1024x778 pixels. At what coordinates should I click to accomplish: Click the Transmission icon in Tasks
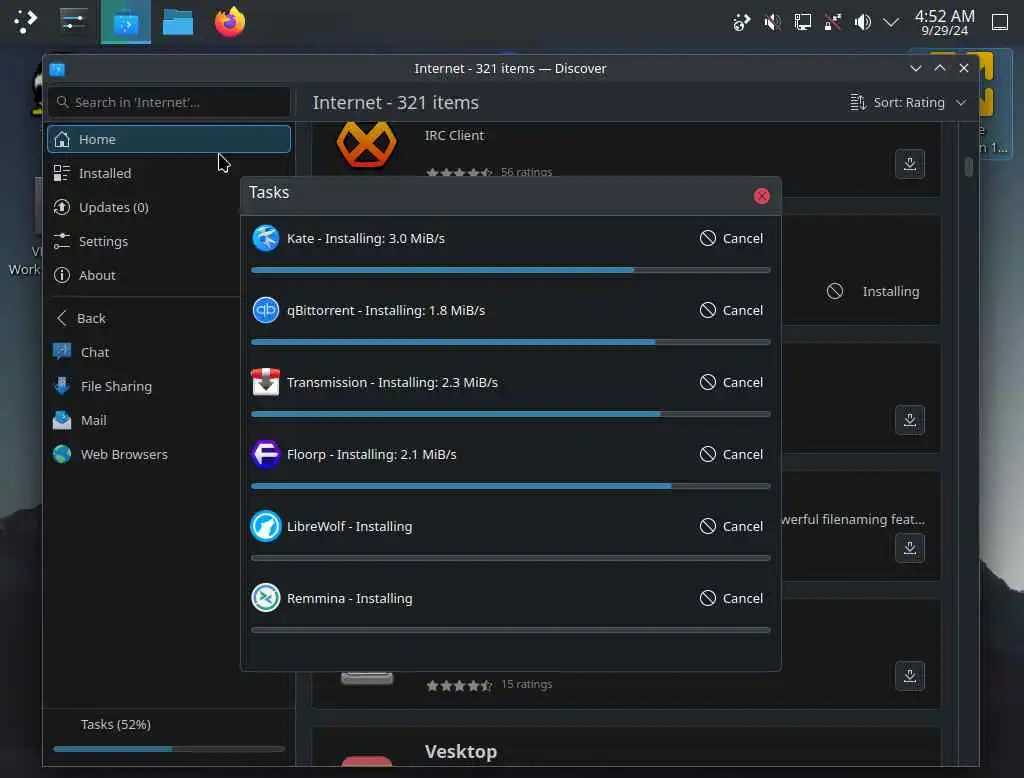point(266,382)
